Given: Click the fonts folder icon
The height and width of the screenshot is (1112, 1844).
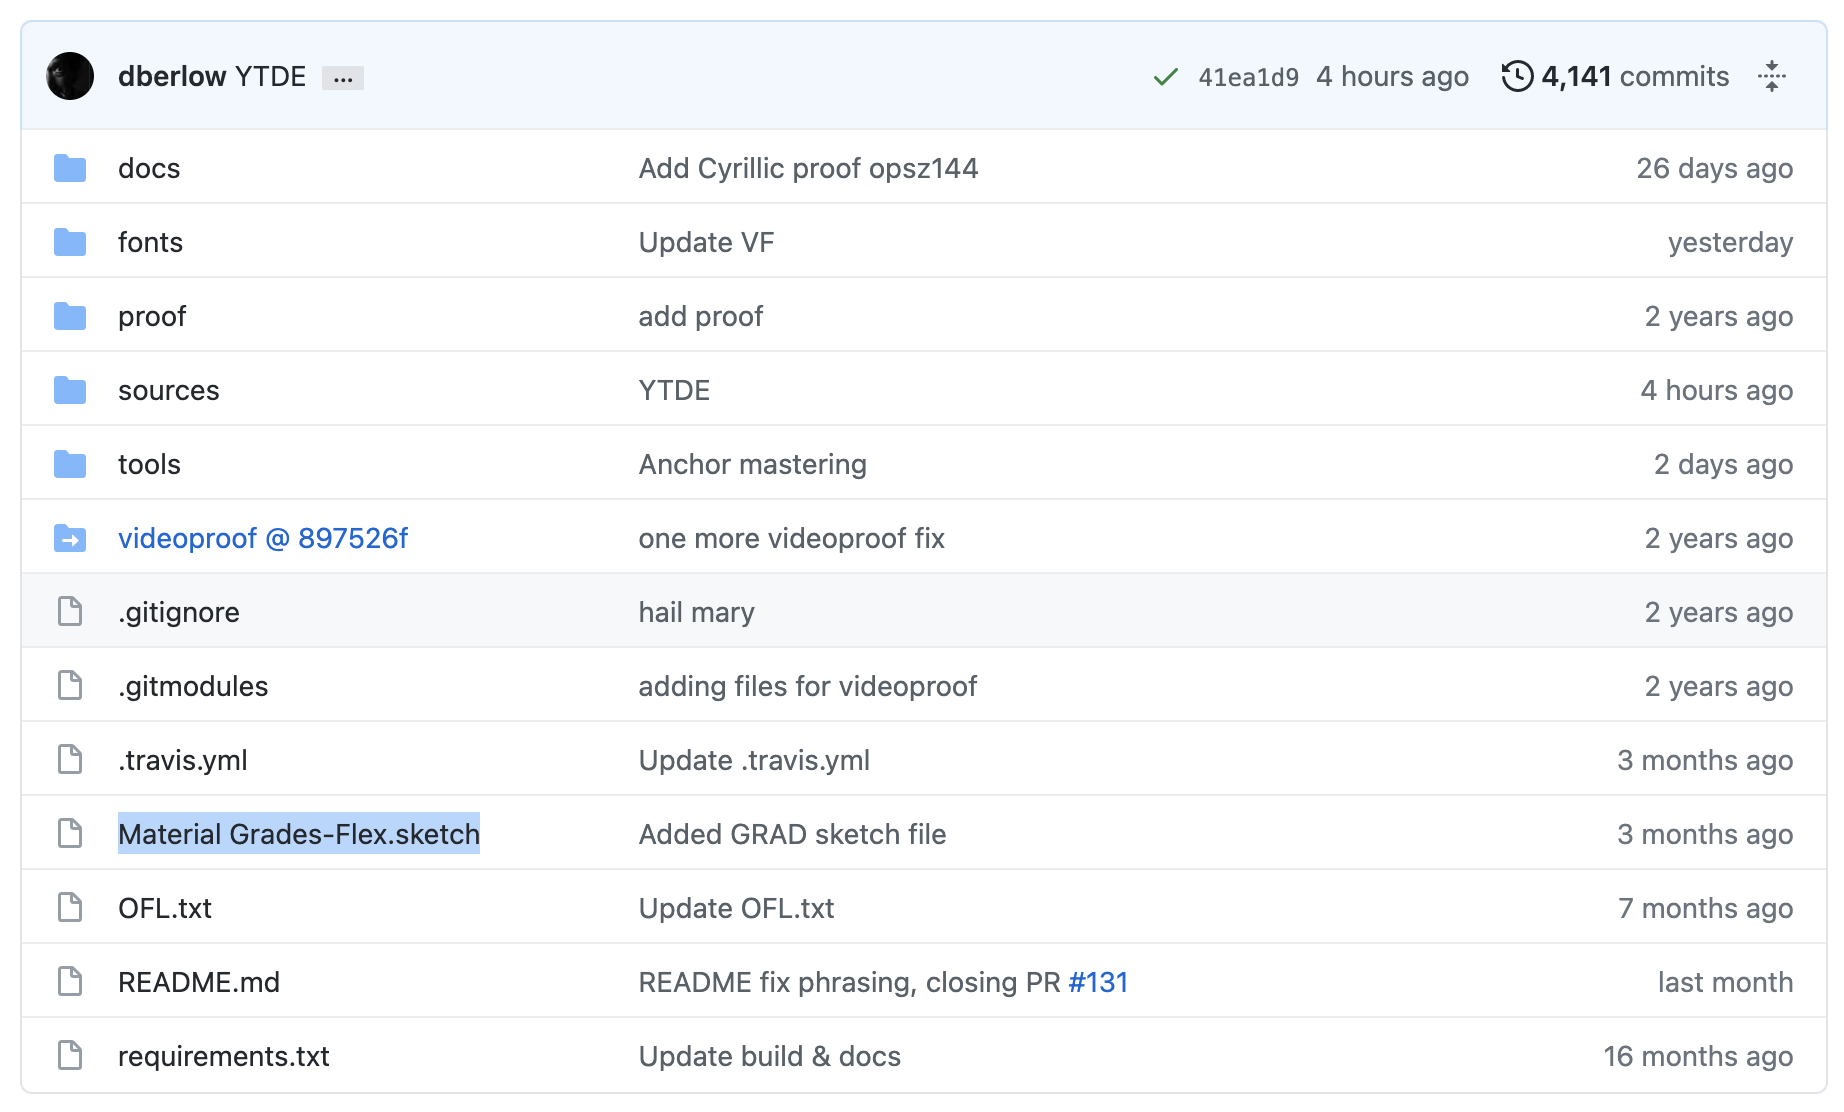Looking at the screenshot, I should pyautogui.click(x=70, y=241).
